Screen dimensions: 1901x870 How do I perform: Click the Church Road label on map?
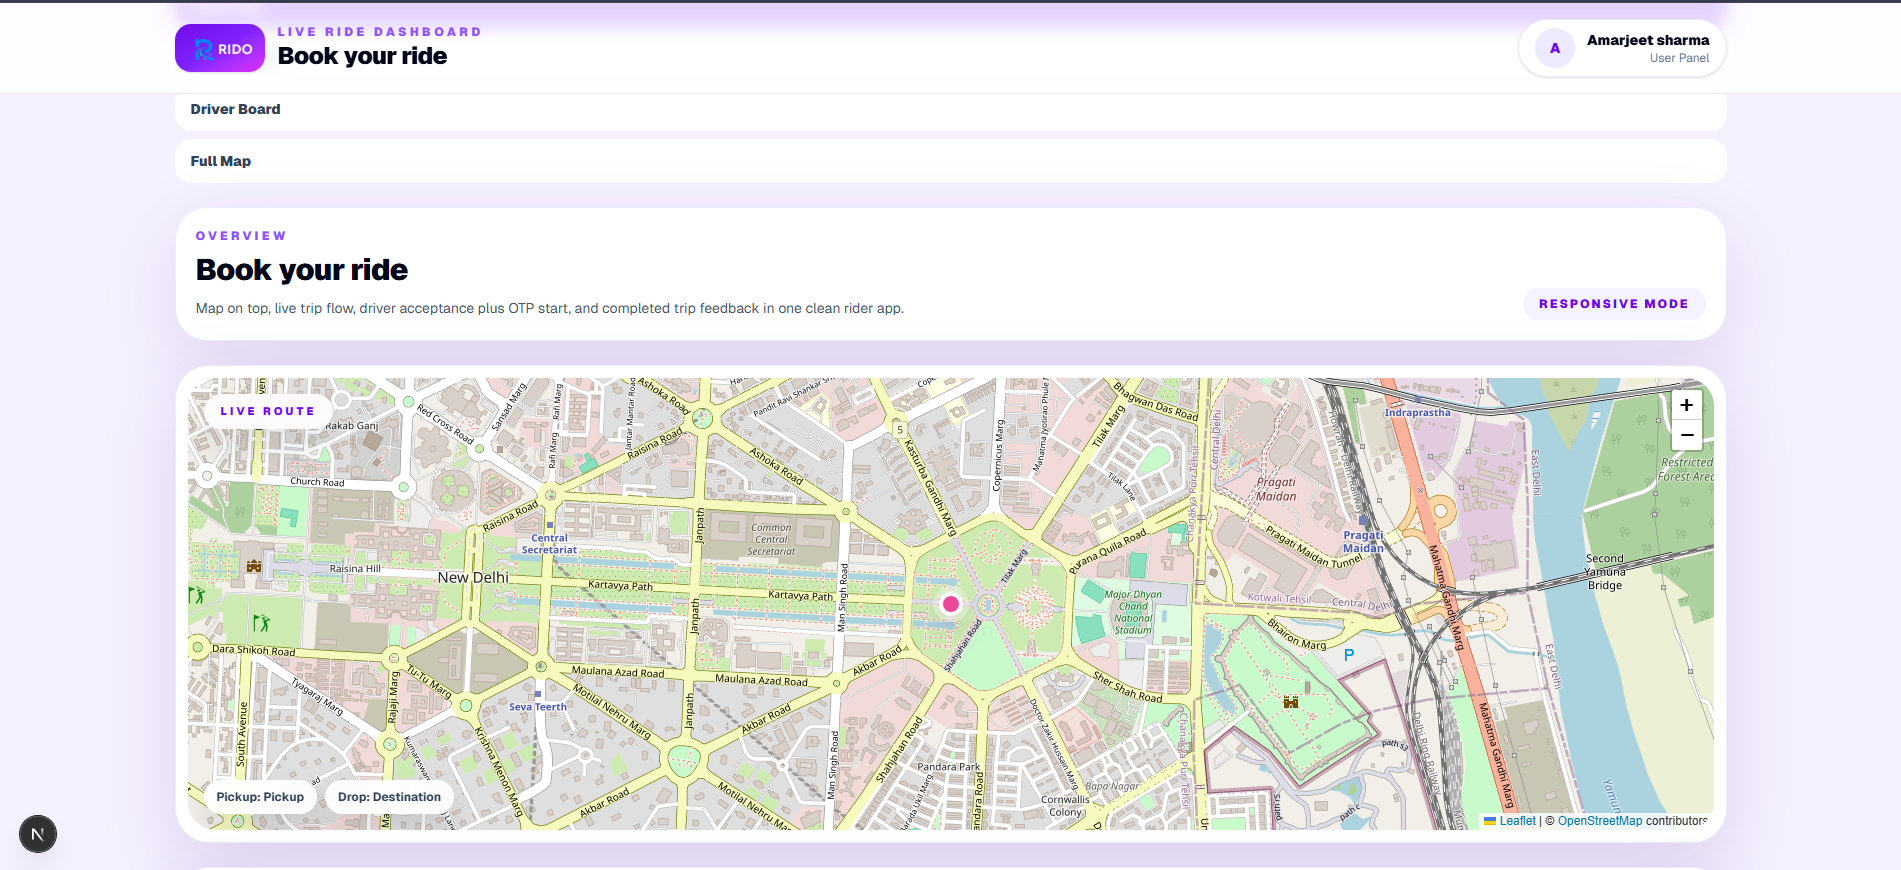click(317, 482)
